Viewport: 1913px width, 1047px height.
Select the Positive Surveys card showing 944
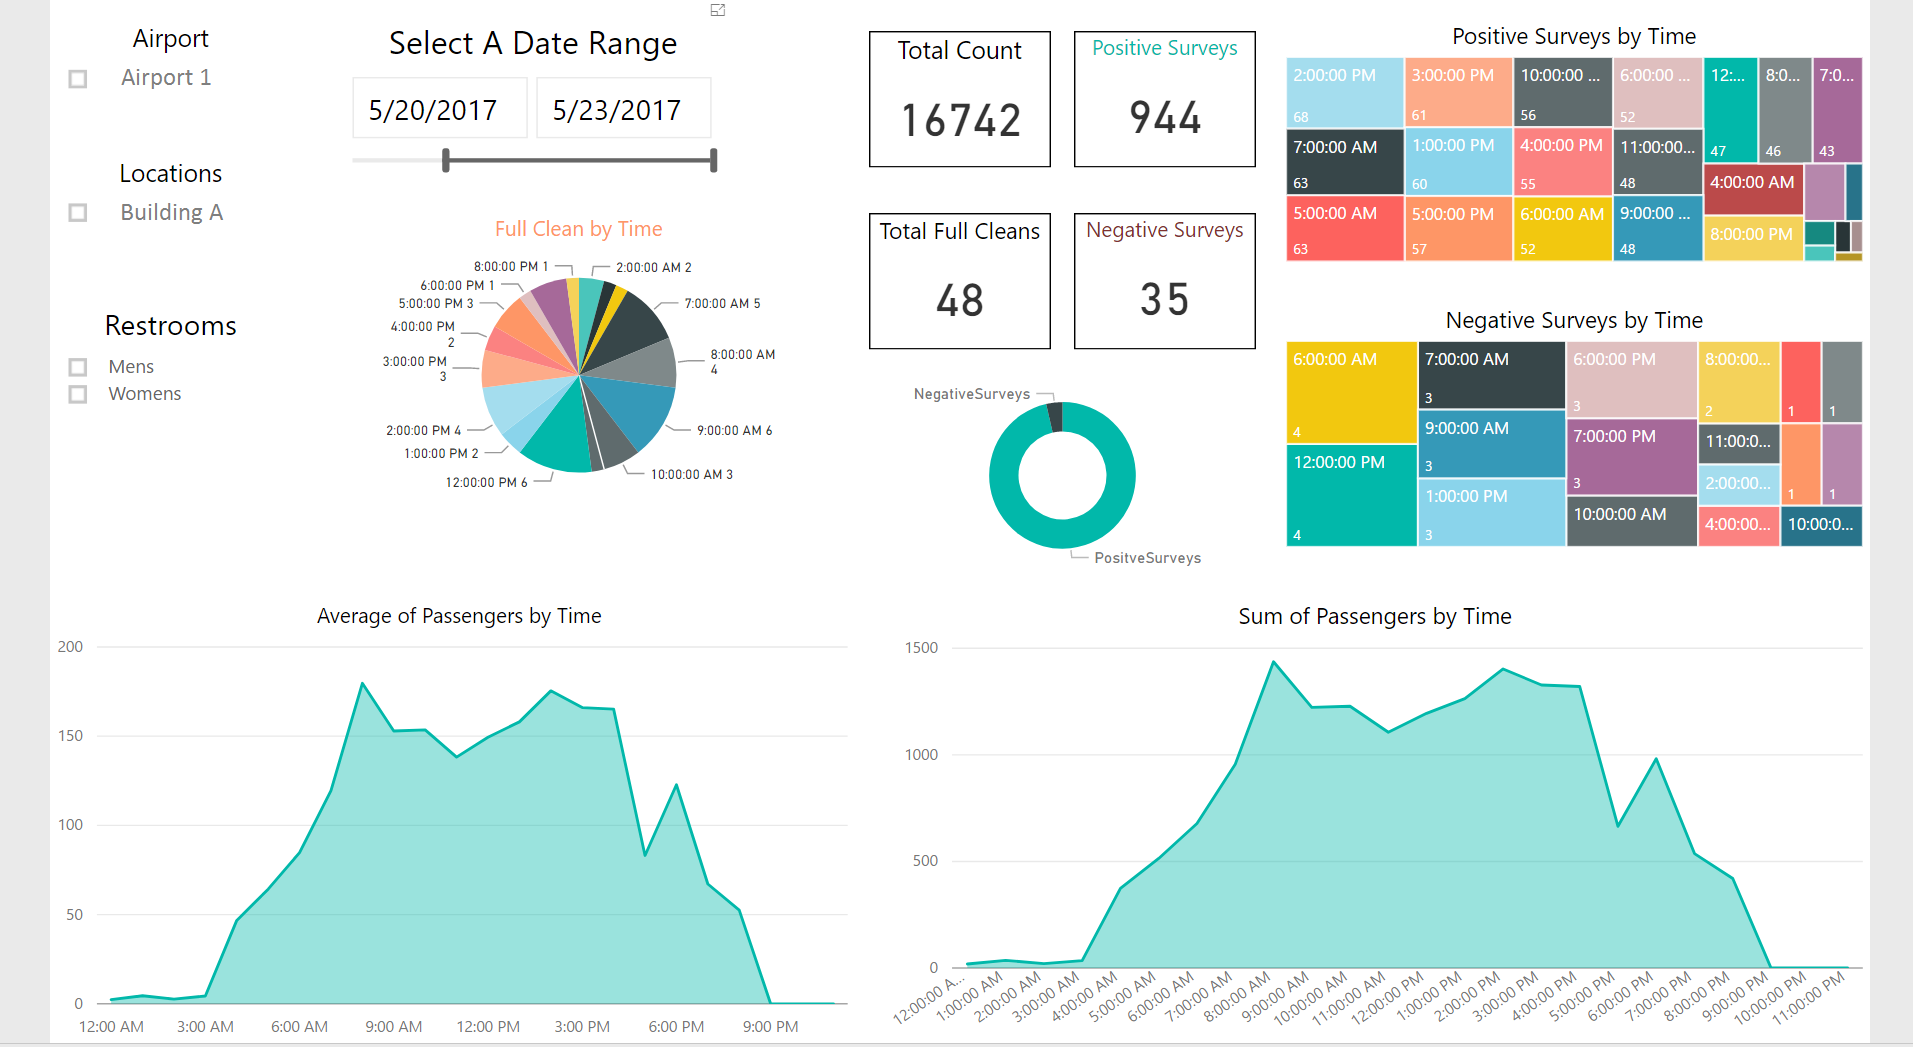tap(1164, 99)
